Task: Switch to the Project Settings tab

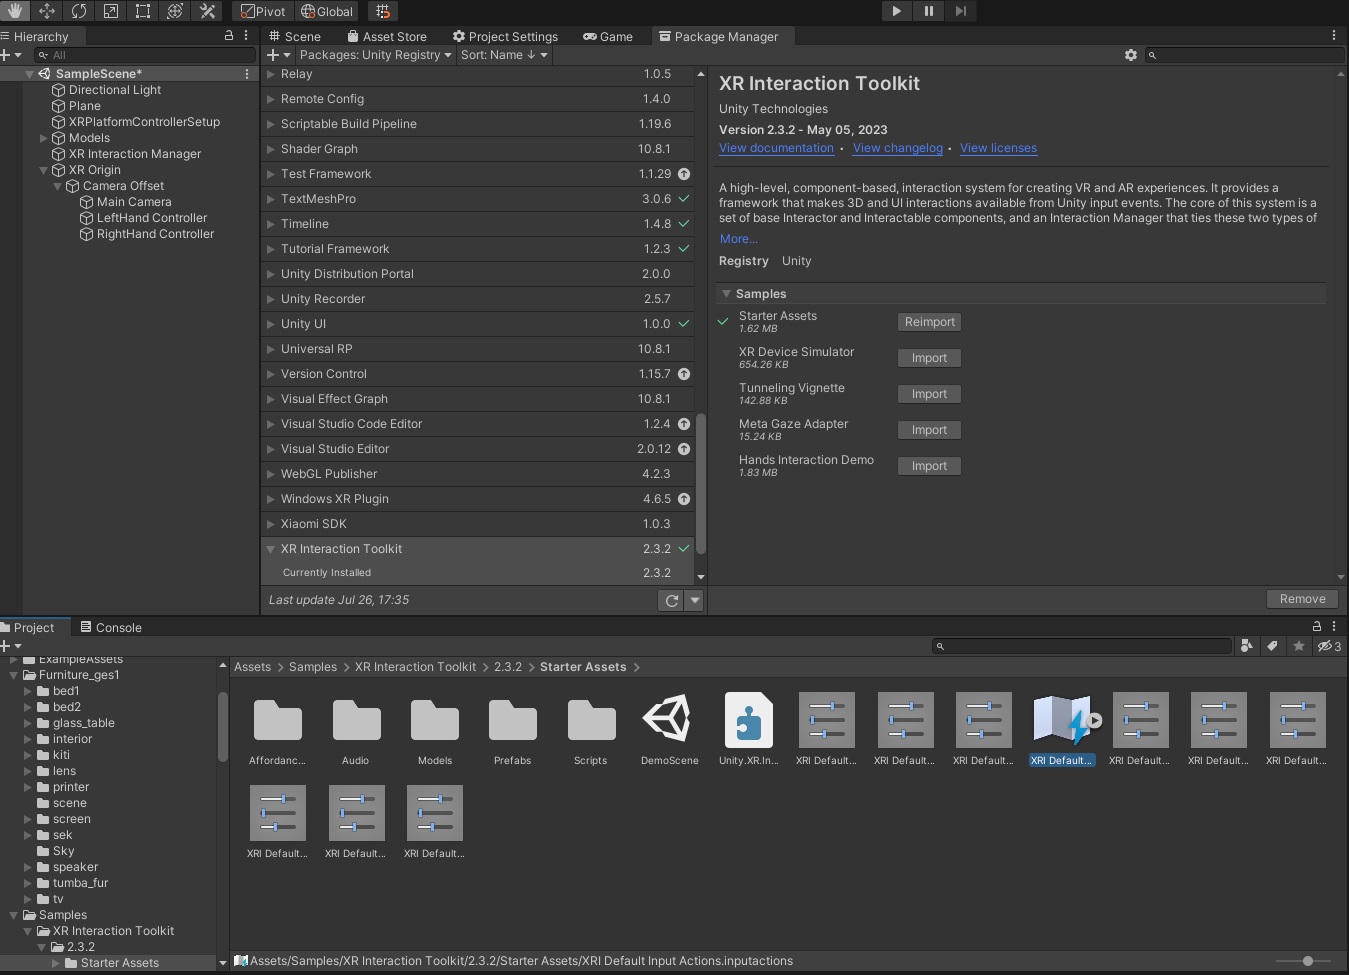Action: point(505,36)
